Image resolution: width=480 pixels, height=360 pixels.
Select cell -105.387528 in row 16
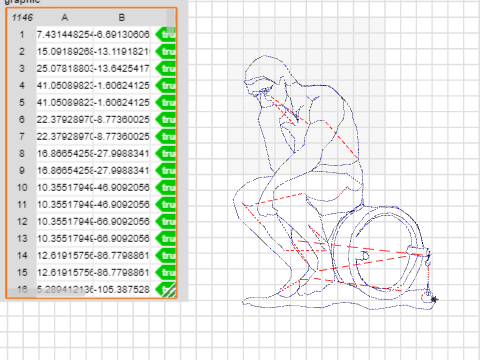[x=122, y=289]
